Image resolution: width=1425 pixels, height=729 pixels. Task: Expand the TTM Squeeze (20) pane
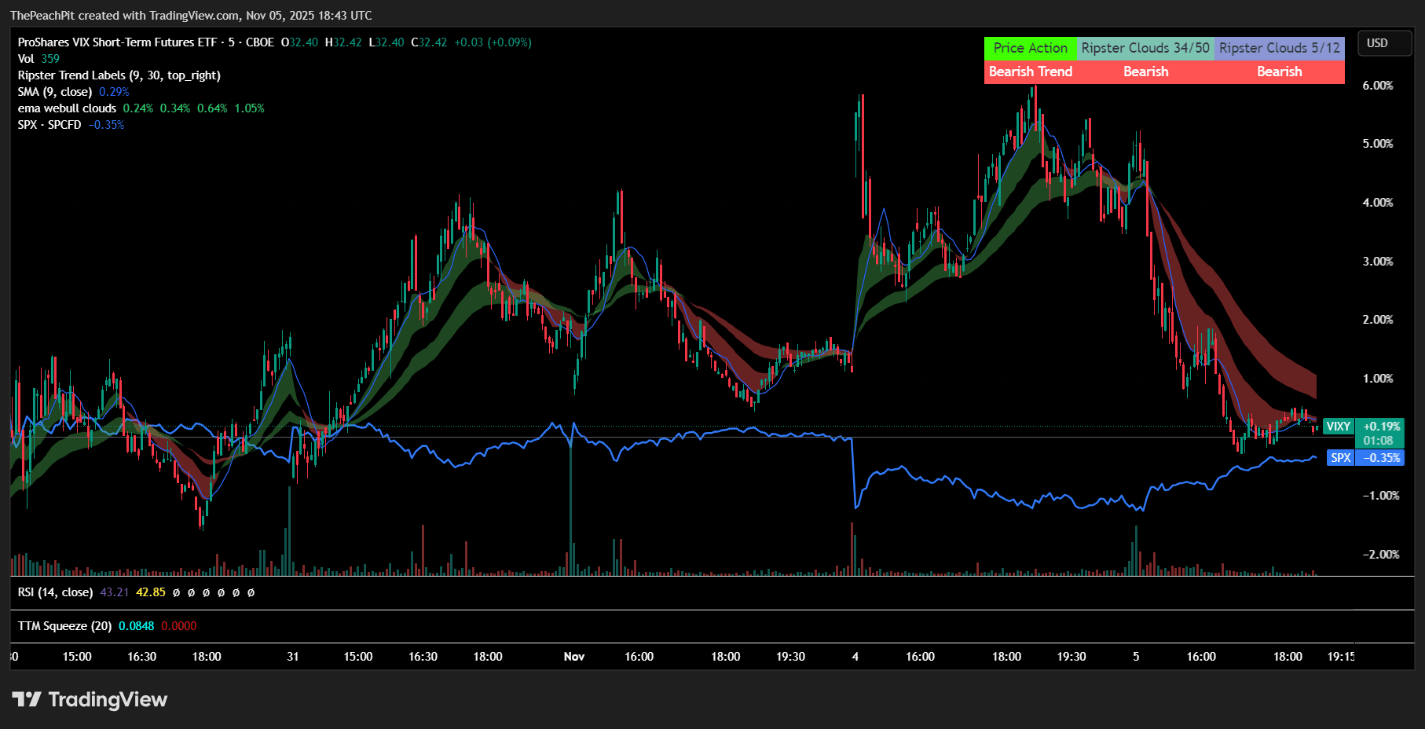tap(64, 626)
